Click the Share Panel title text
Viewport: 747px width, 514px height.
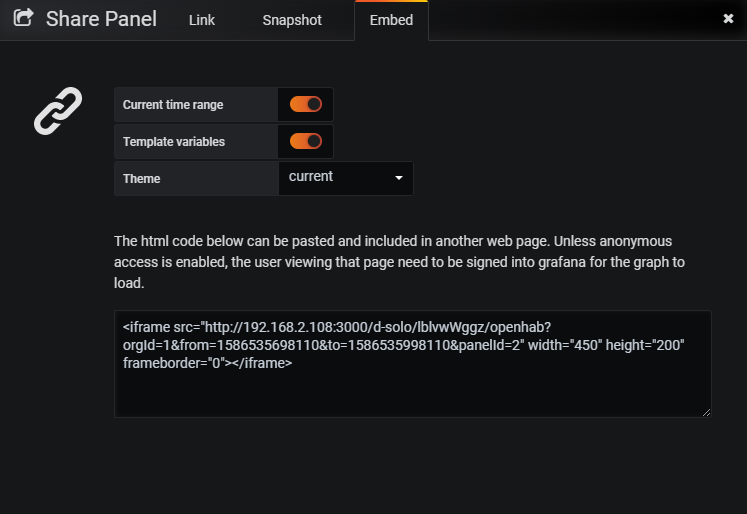[101, 18]
